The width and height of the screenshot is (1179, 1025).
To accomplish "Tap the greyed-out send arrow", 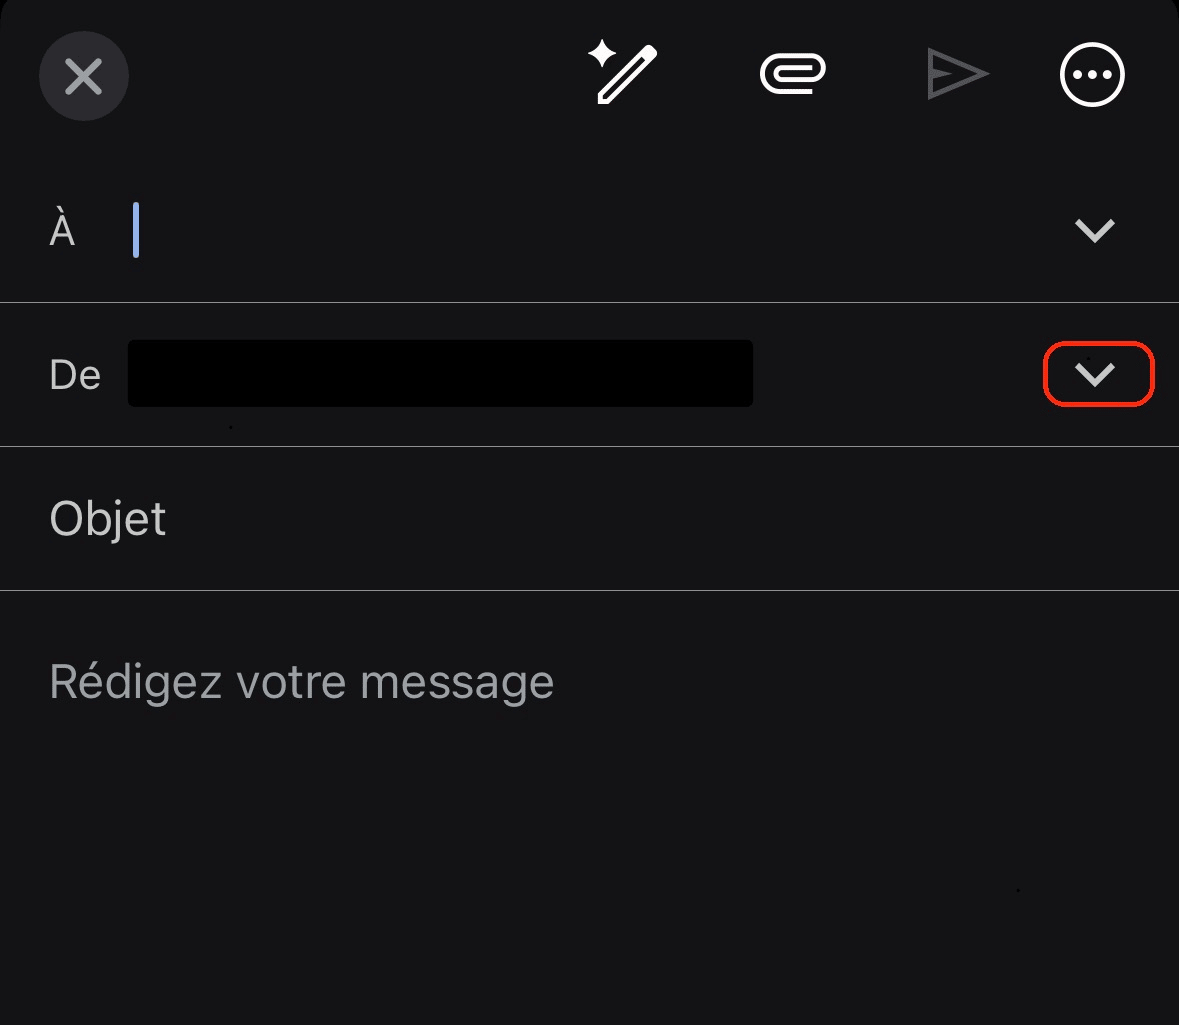I will click(x=958, y=74).
